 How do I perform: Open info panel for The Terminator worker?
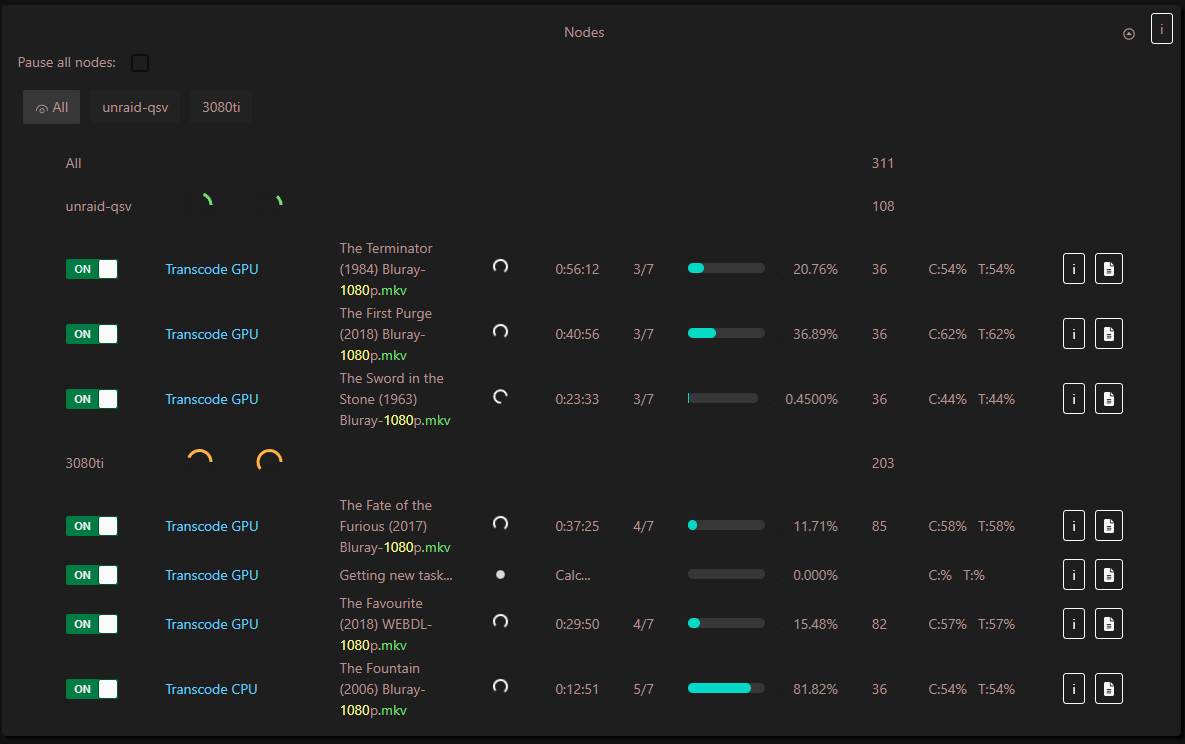pyautogui.click(x=1073, y=268)
